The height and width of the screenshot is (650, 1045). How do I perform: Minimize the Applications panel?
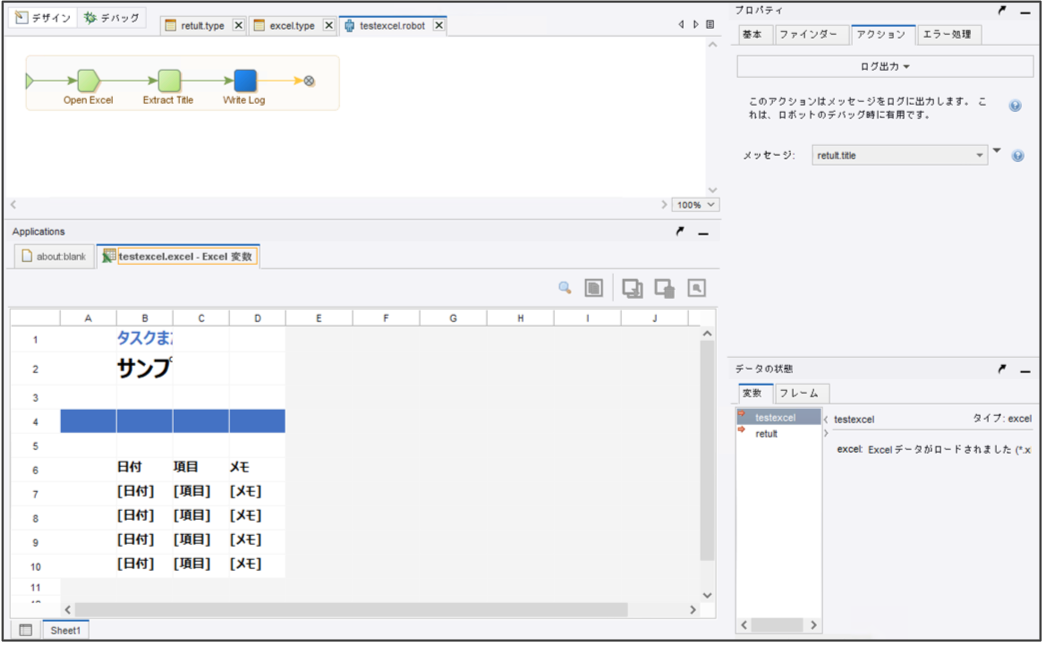[703, 233]
